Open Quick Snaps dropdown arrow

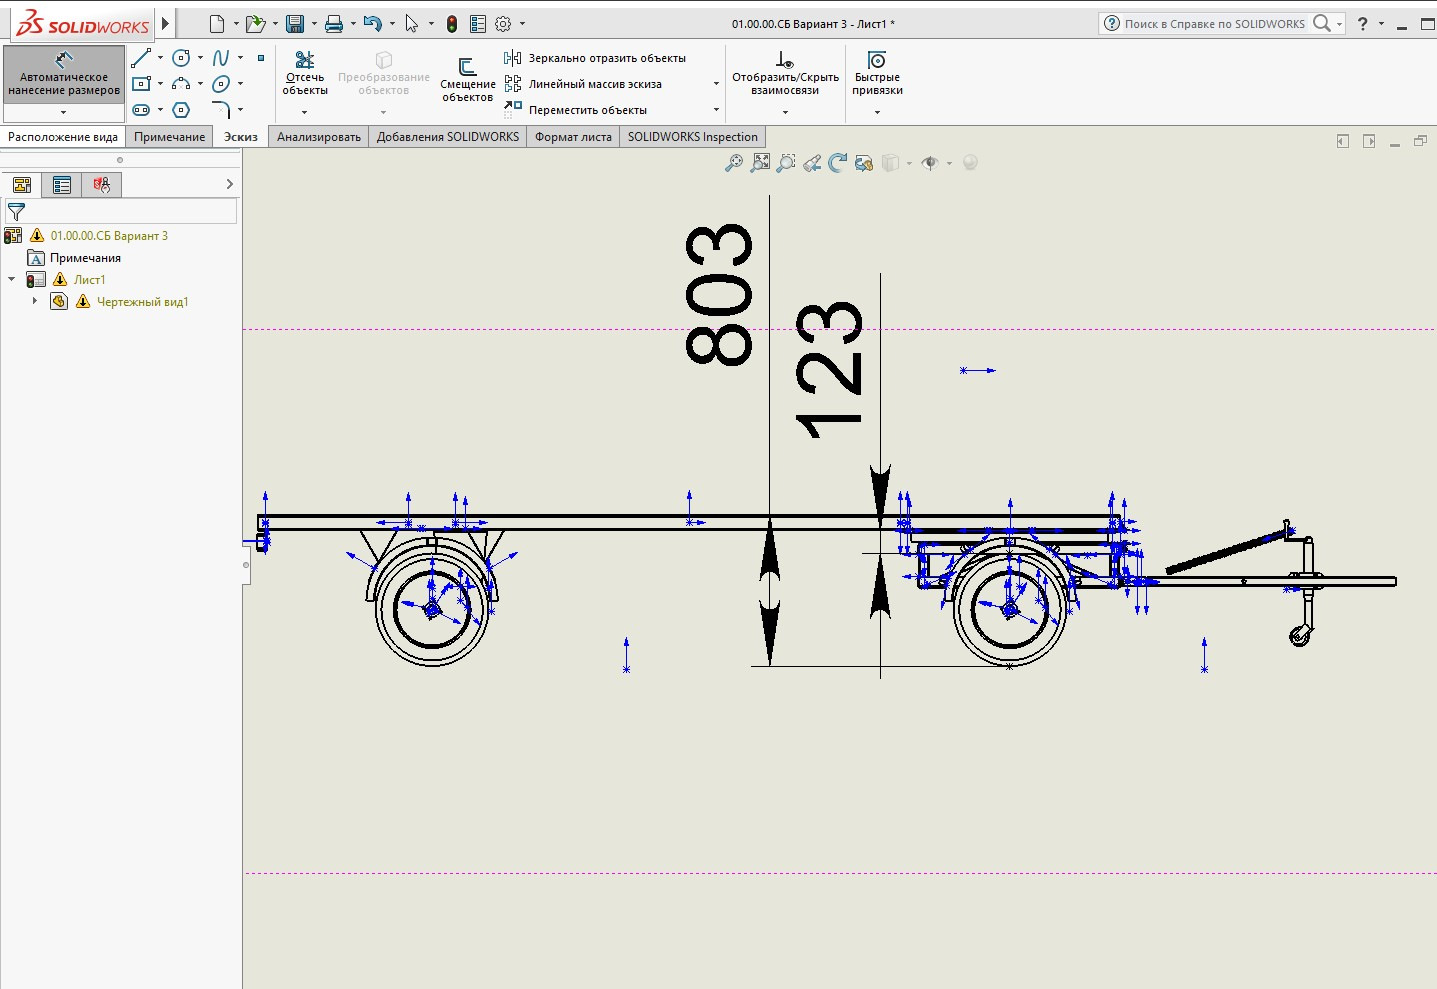tap(877, 112)
